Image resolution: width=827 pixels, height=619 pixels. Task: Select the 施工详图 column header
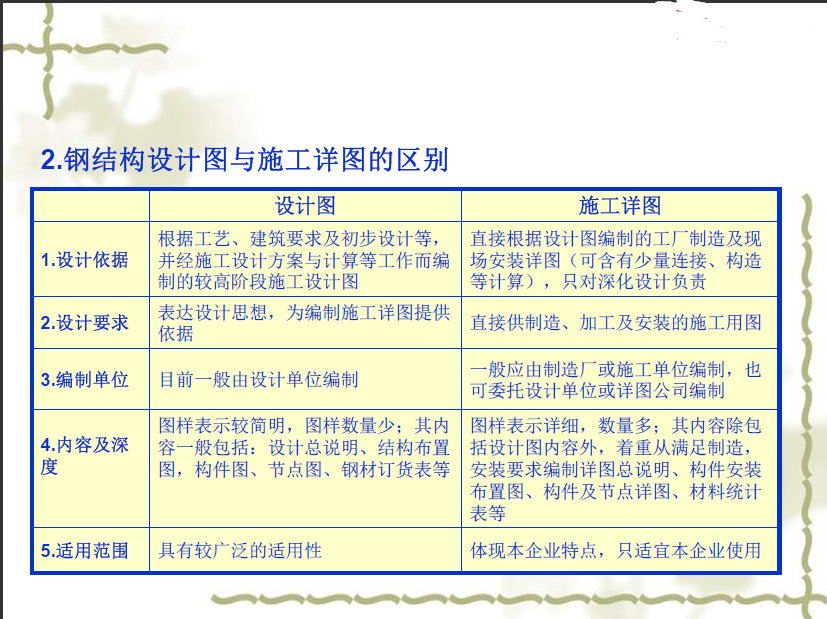[x=620, y=206]
